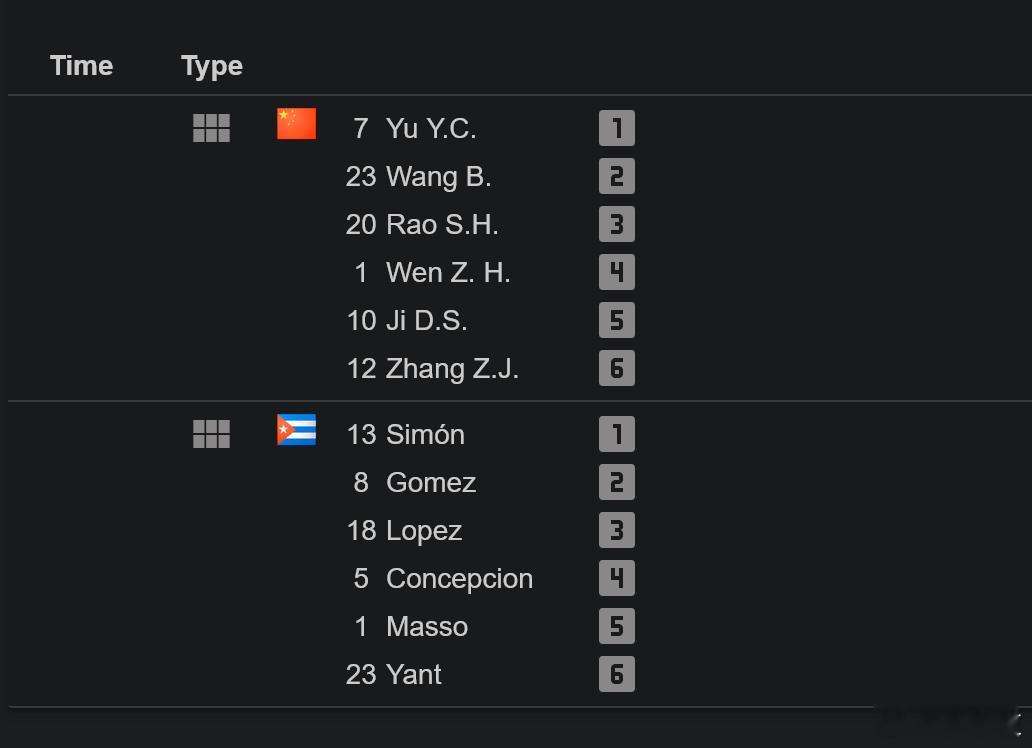Select player Concepcion
Screen dimensions: 1032x748
(459, 579)
